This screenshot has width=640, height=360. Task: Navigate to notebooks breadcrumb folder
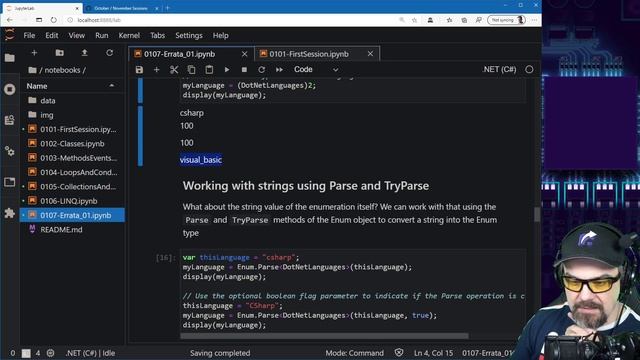(x=62, y=70)
